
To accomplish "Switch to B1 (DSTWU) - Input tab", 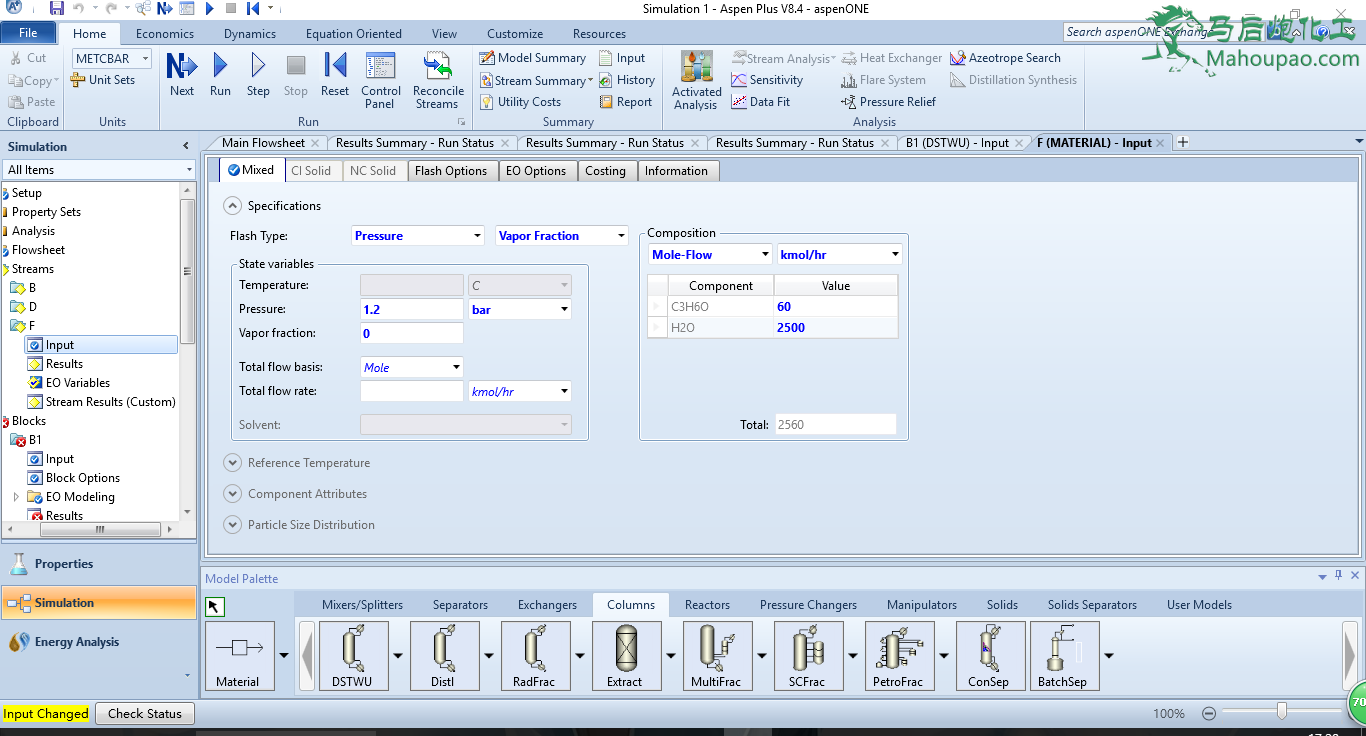I will 957,143.
